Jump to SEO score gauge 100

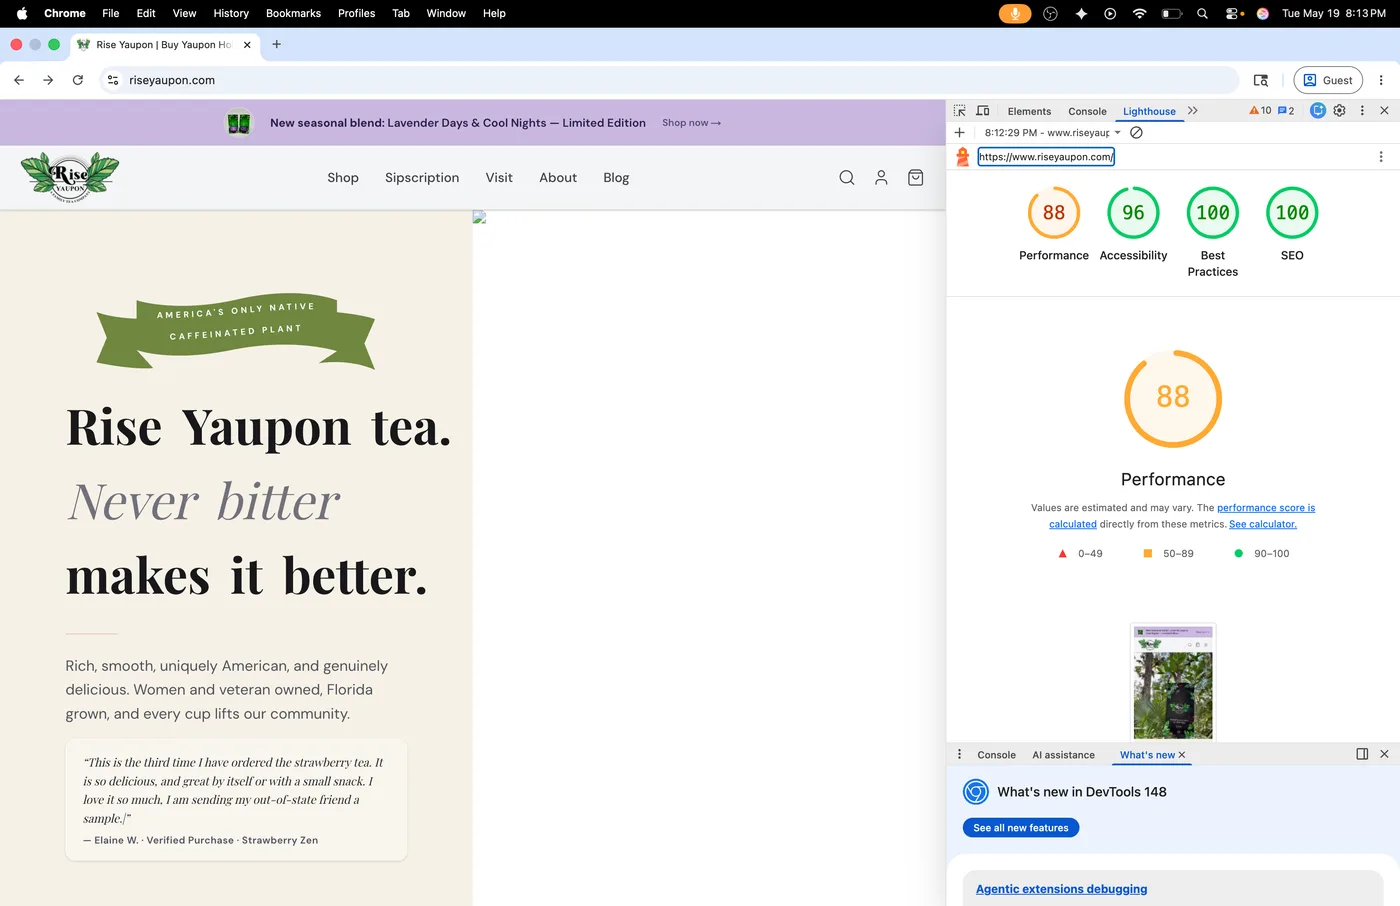coord(1292,213)
